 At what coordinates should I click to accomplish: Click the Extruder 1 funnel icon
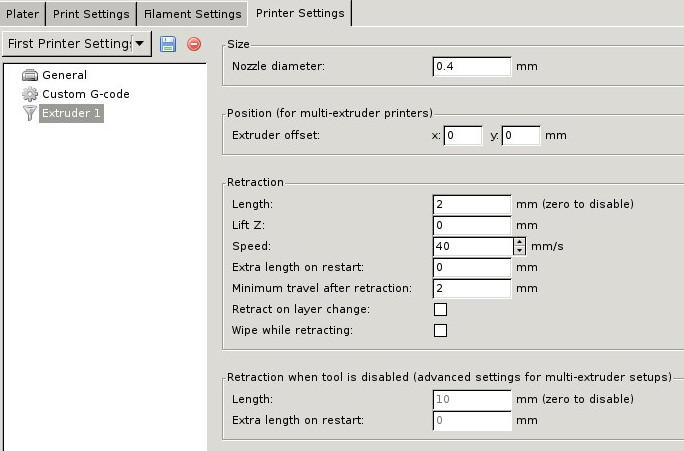29,114
